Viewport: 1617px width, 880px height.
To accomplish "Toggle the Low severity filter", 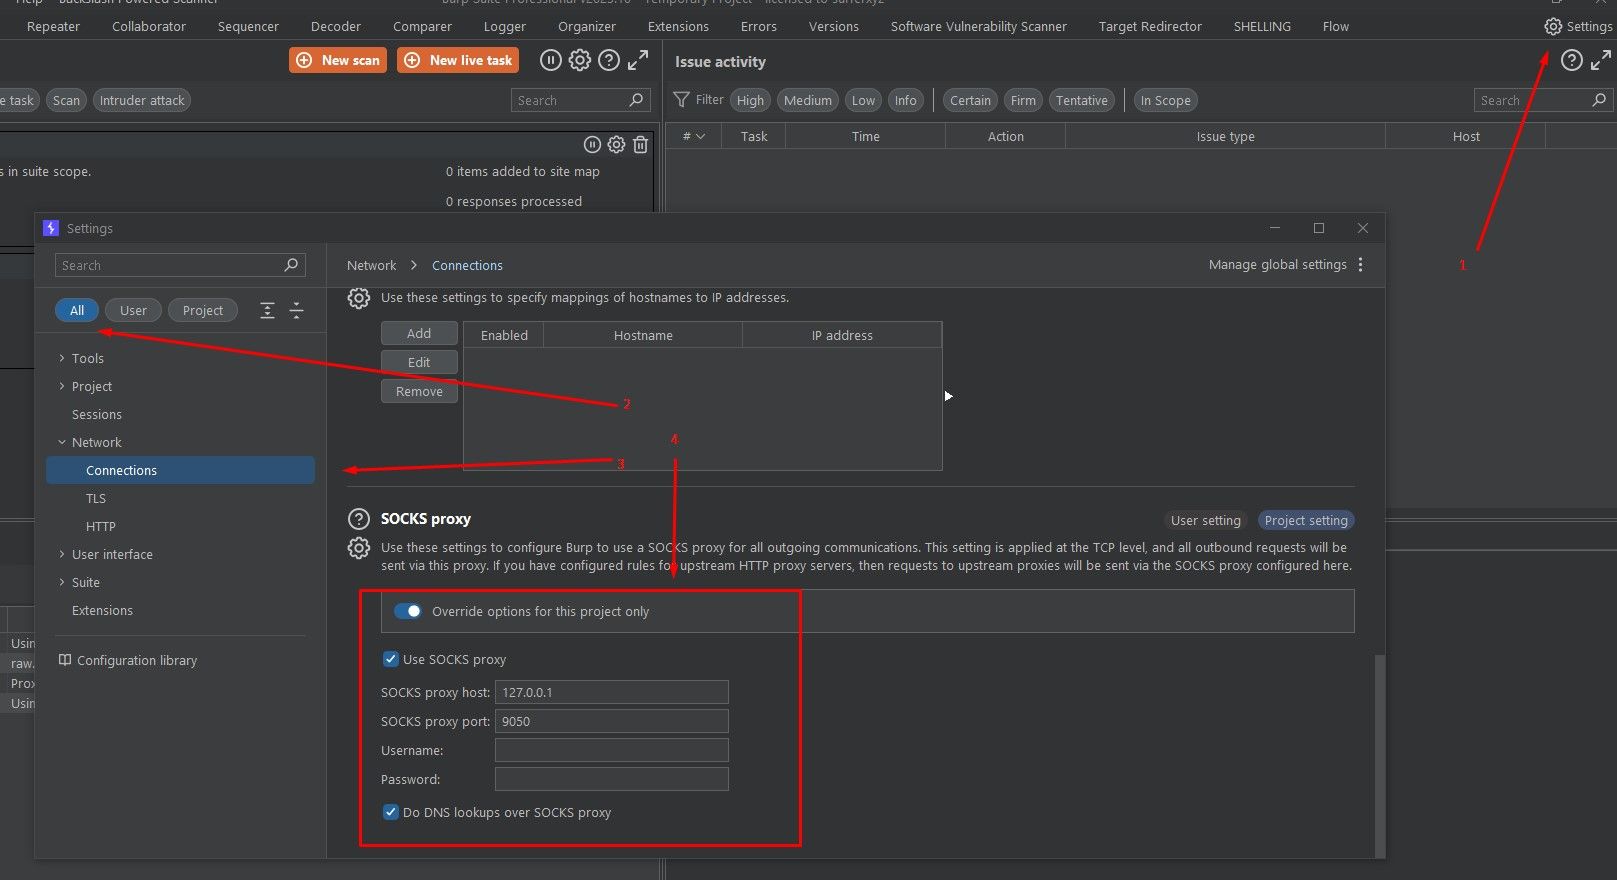I will 863,100.
